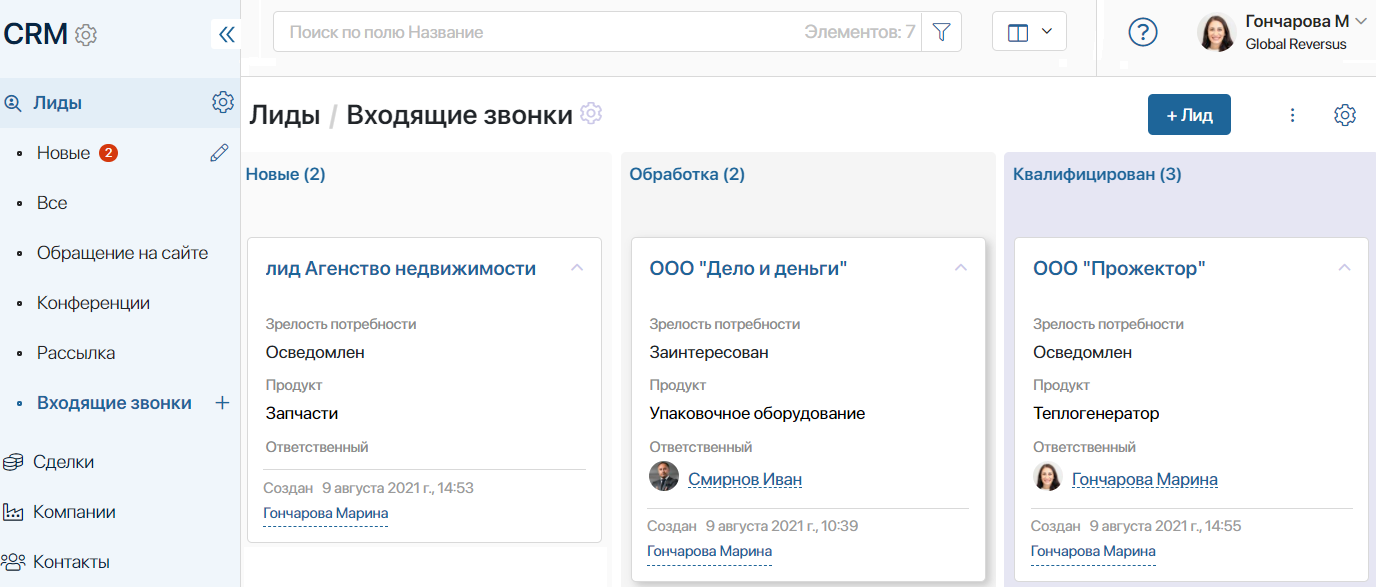
Task: Click plus icon next to Входящие звонки
Action: pos(221,402)
